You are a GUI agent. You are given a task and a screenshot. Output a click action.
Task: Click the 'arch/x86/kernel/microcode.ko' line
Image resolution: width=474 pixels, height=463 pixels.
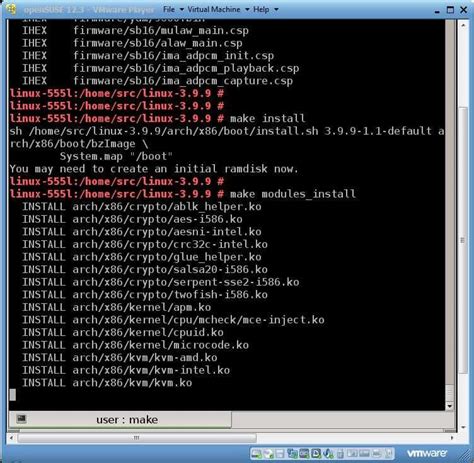pyautogui.click(x=161, y=345)
